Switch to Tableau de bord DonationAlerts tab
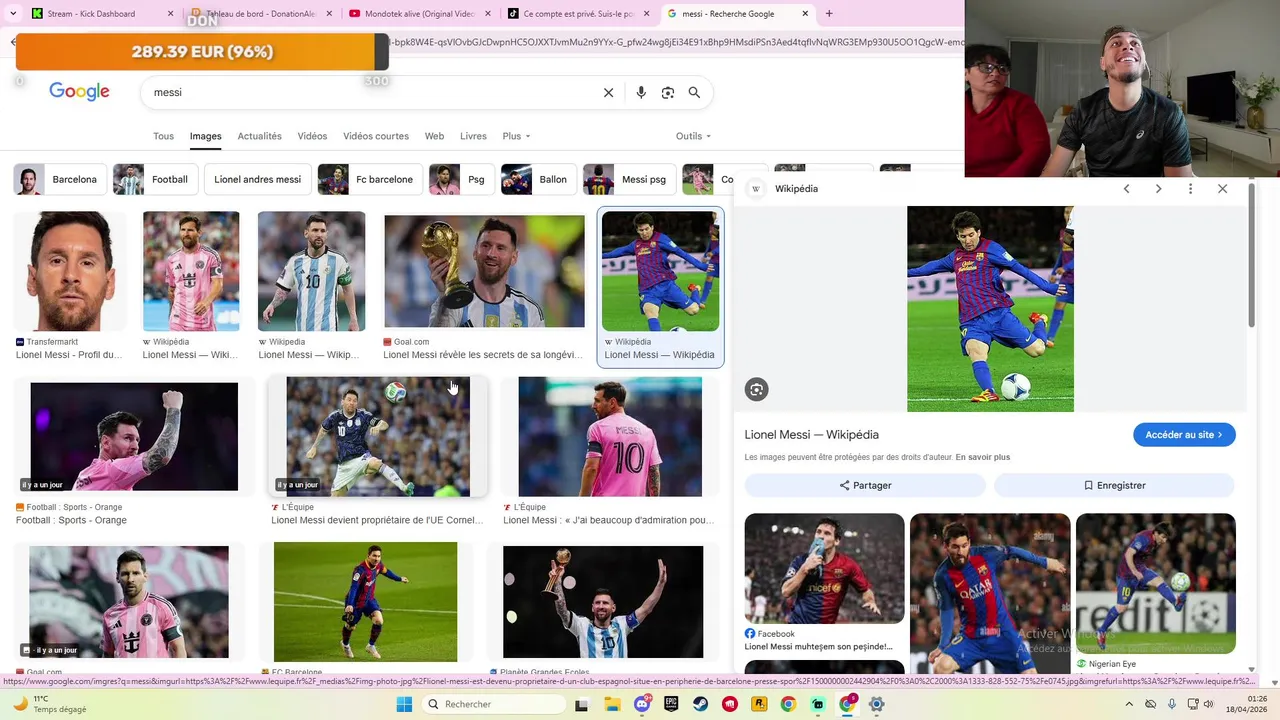Image resolution: width=1280 pixels, height=720 pixels. [x=260, y=14]
